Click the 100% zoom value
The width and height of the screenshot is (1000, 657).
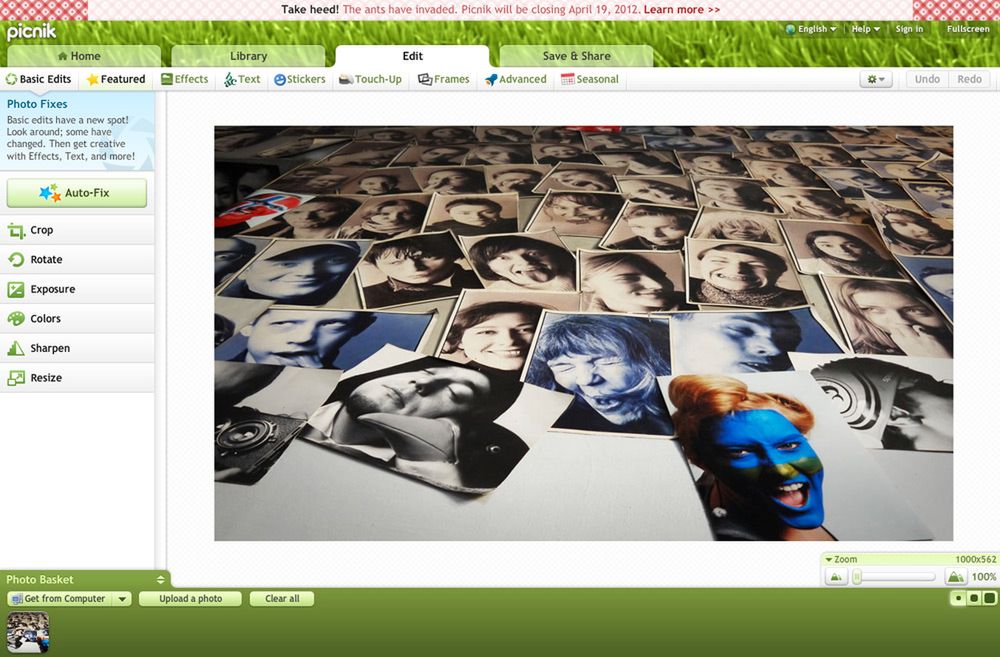(x=983, y=577)
